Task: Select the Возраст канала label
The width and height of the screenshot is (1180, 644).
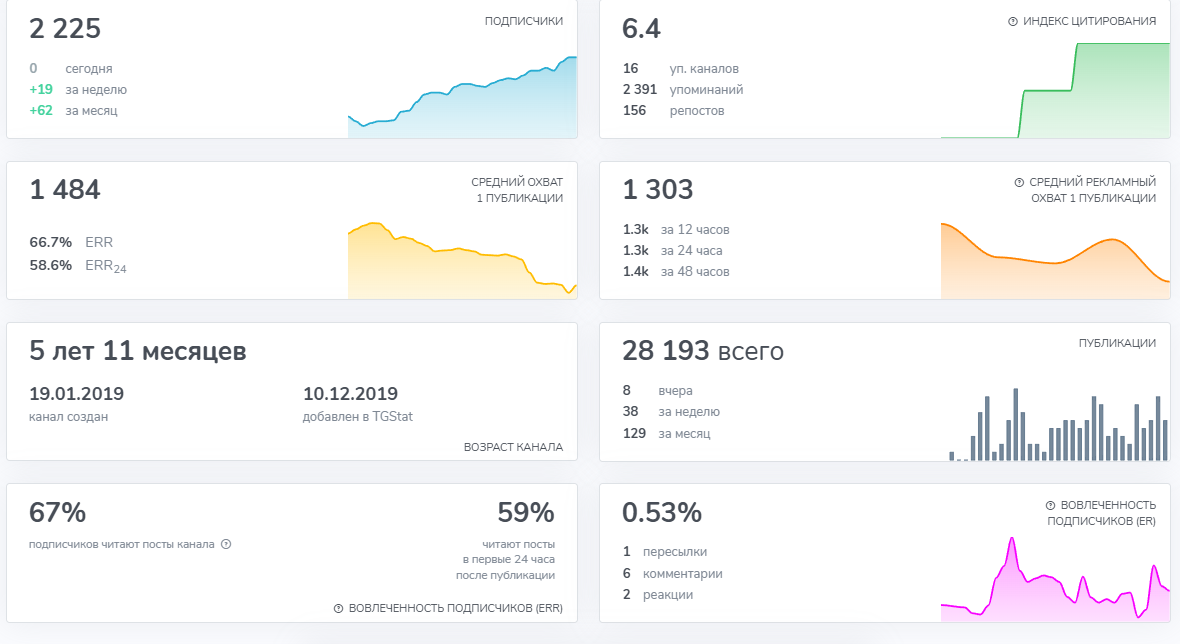Action: [513, 447]
